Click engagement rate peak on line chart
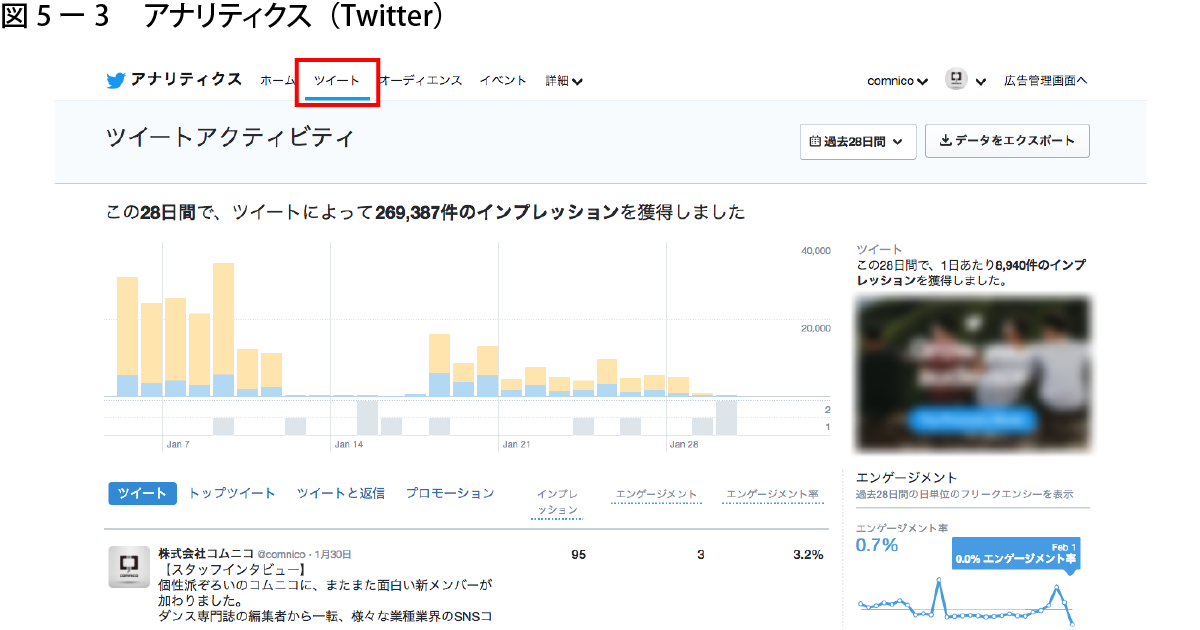The image size is (1200, 630). 939,581
